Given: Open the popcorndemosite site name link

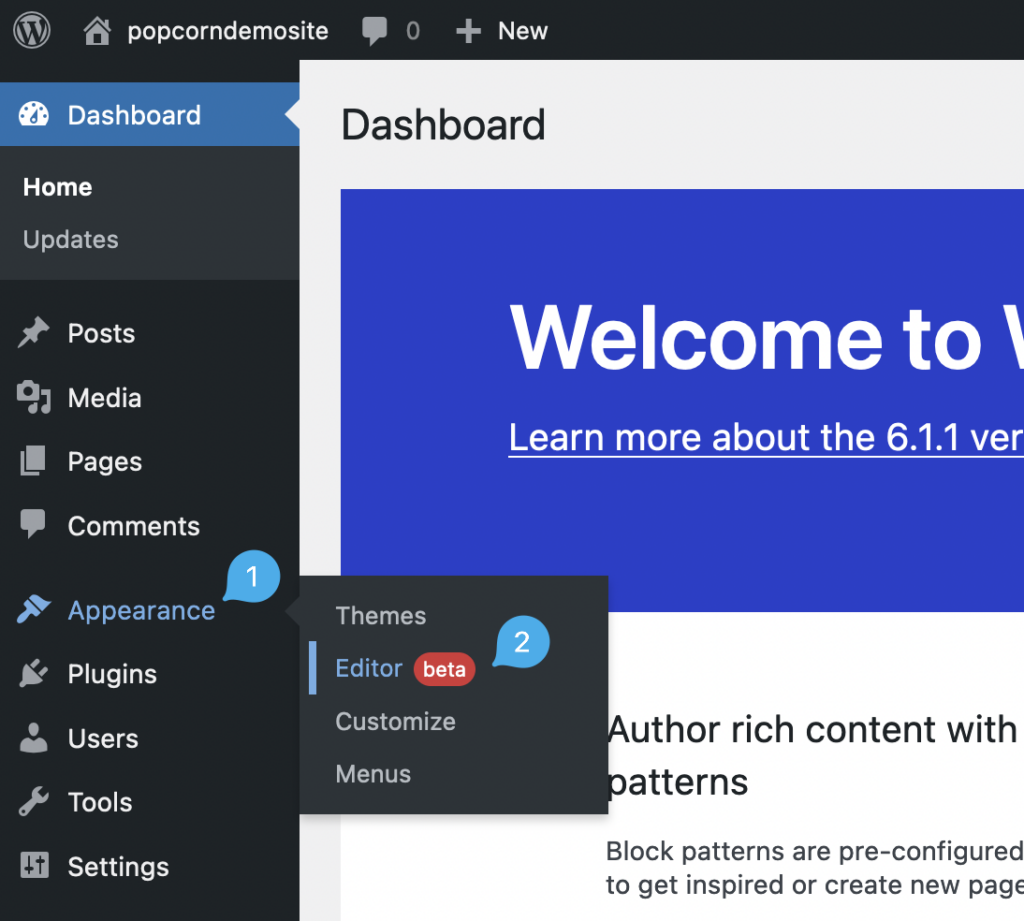Looking at the screenshot, I should [228, 31].
